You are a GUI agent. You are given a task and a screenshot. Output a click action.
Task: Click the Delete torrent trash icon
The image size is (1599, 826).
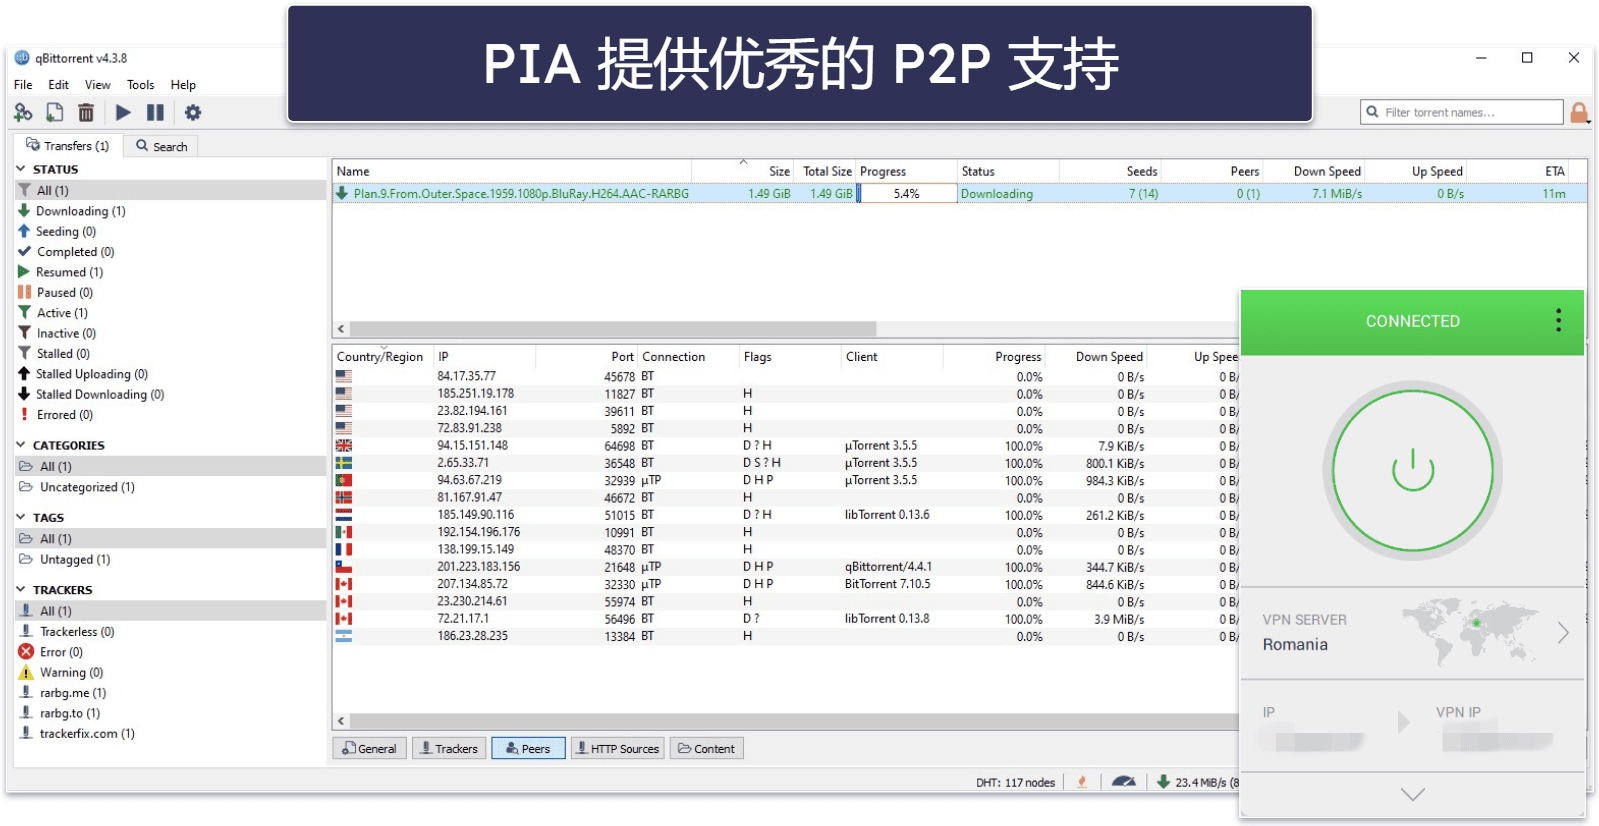click(86, 113)
